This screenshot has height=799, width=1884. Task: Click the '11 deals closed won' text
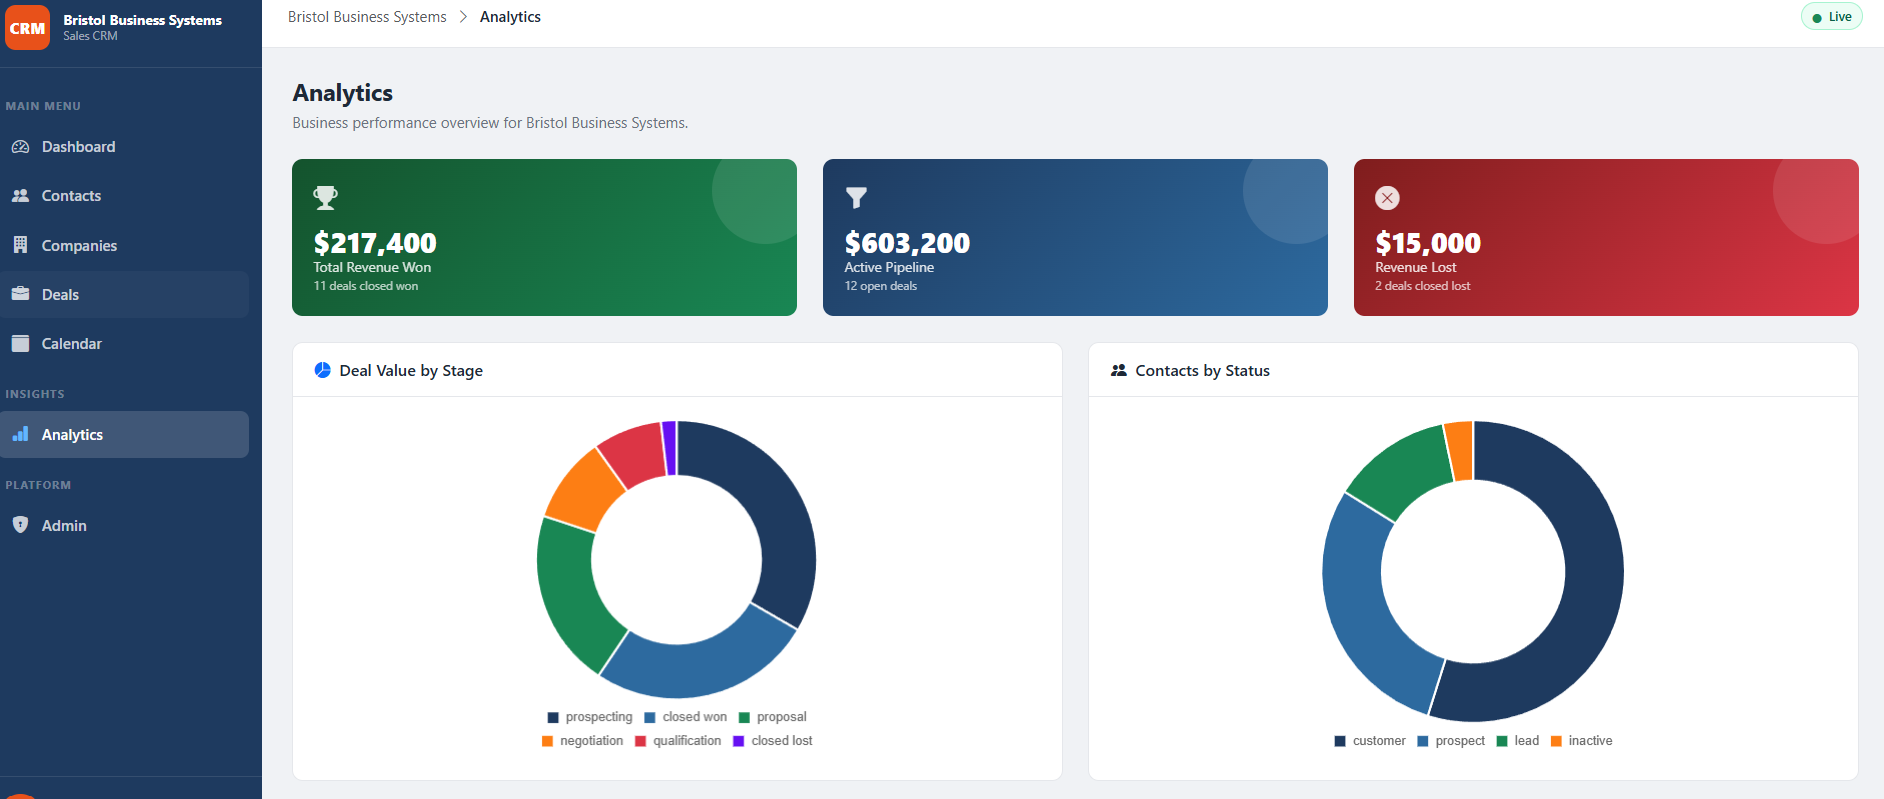pos(366,286)
